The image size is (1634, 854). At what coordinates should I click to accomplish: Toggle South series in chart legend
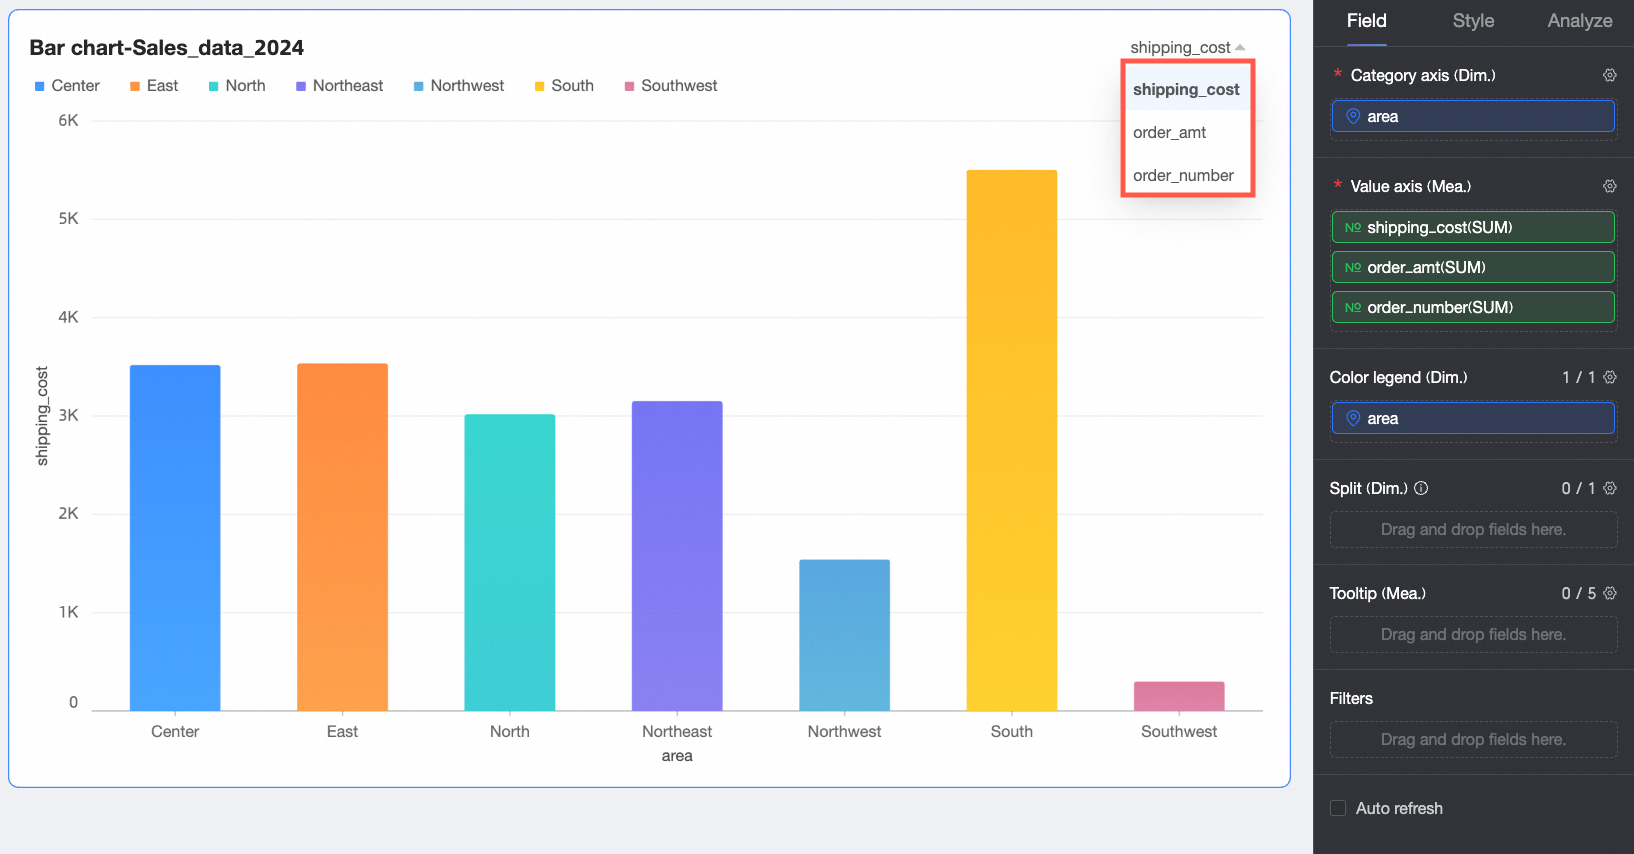tap(564, 86)
